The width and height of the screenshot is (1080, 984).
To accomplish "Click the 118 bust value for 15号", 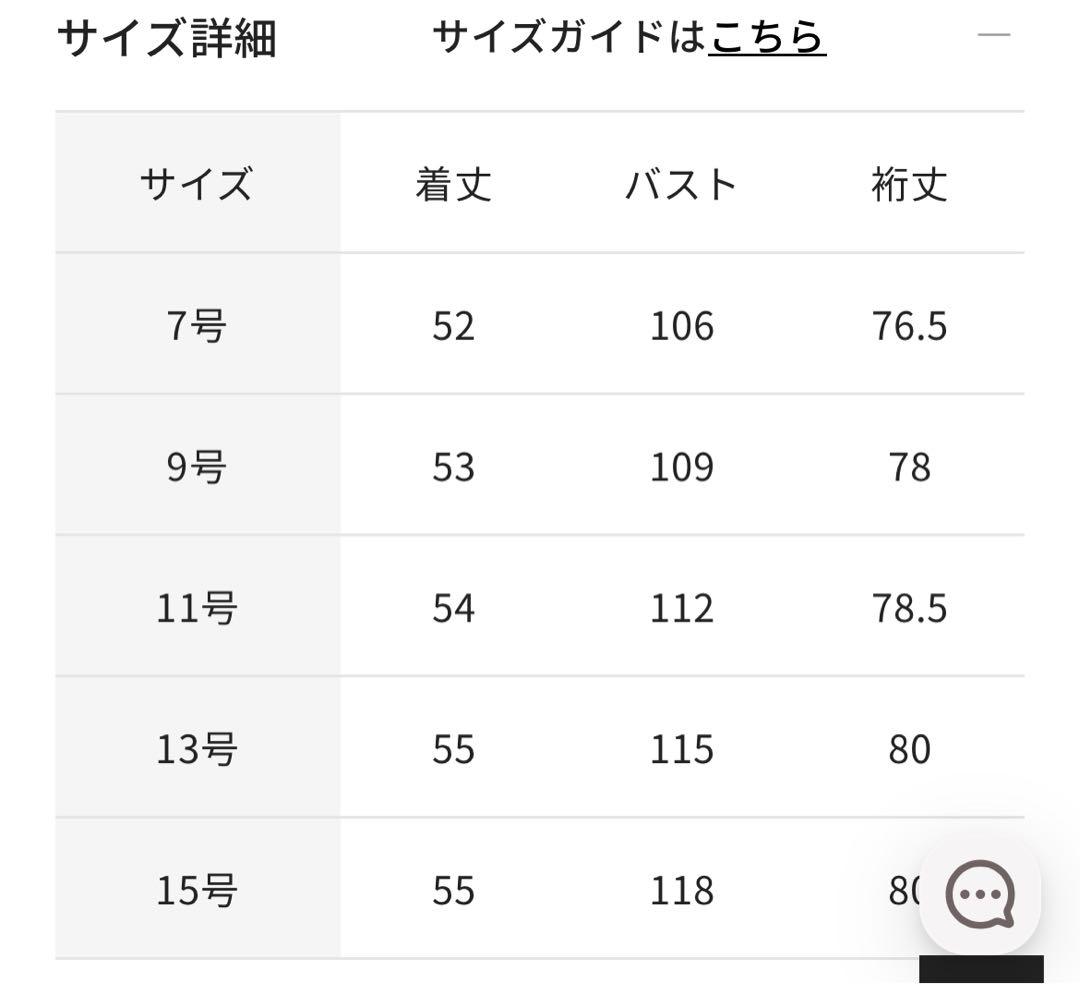I will (682, 890).
